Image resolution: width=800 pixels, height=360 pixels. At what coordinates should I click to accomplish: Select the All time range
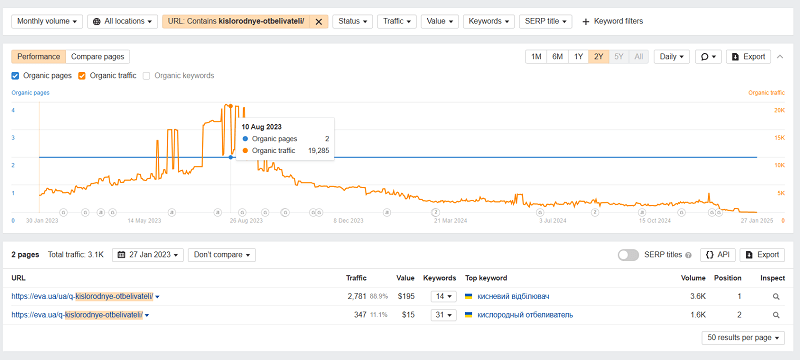(x=638, y=57)
